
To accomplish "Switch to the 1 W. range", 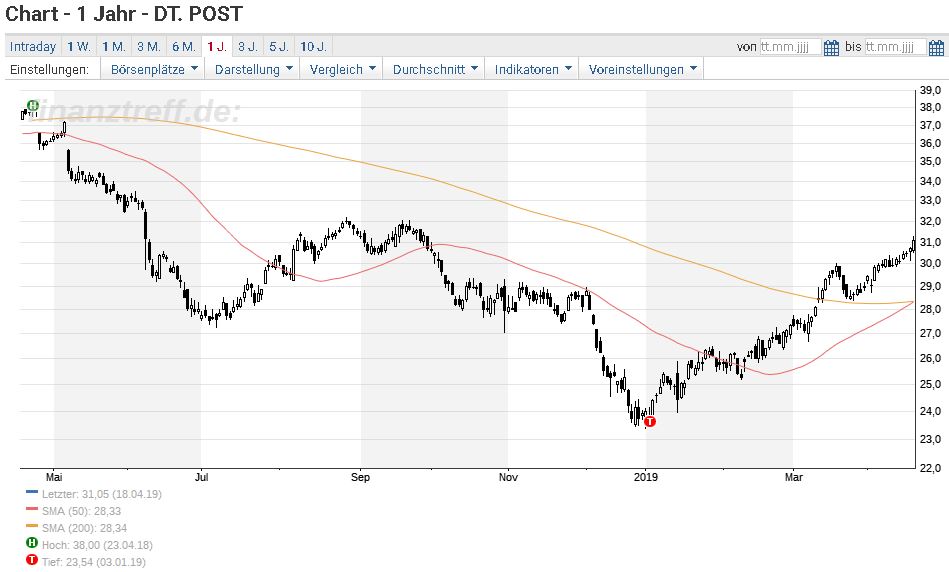I will tap(79, 47).
